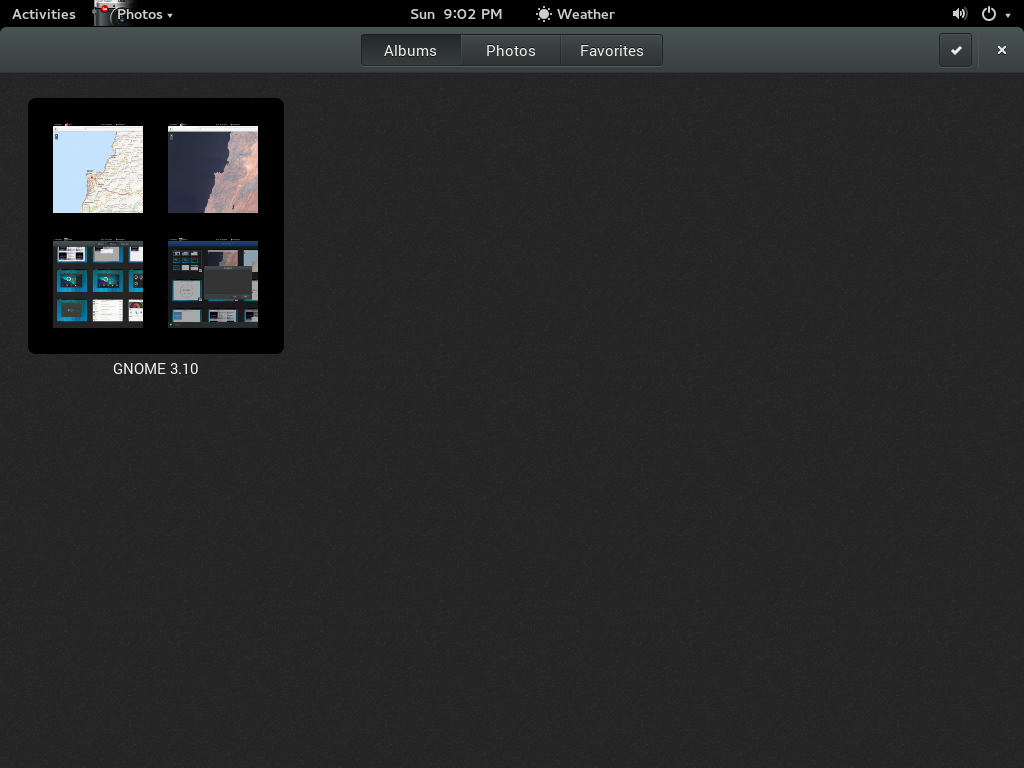The height and width of the screenshot is (768, 1024).
Task: Switch to the Photos tab
Action: coord(511,50)
